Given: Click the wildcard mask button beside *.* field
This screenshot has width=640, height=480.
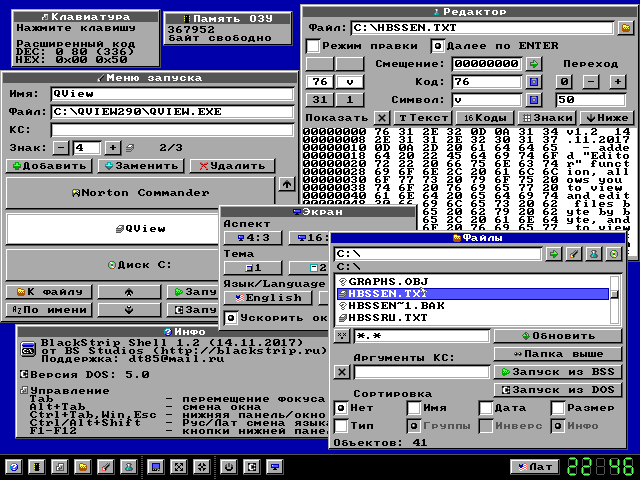Looking at the screenshot, I should click(x=342, y=336).
